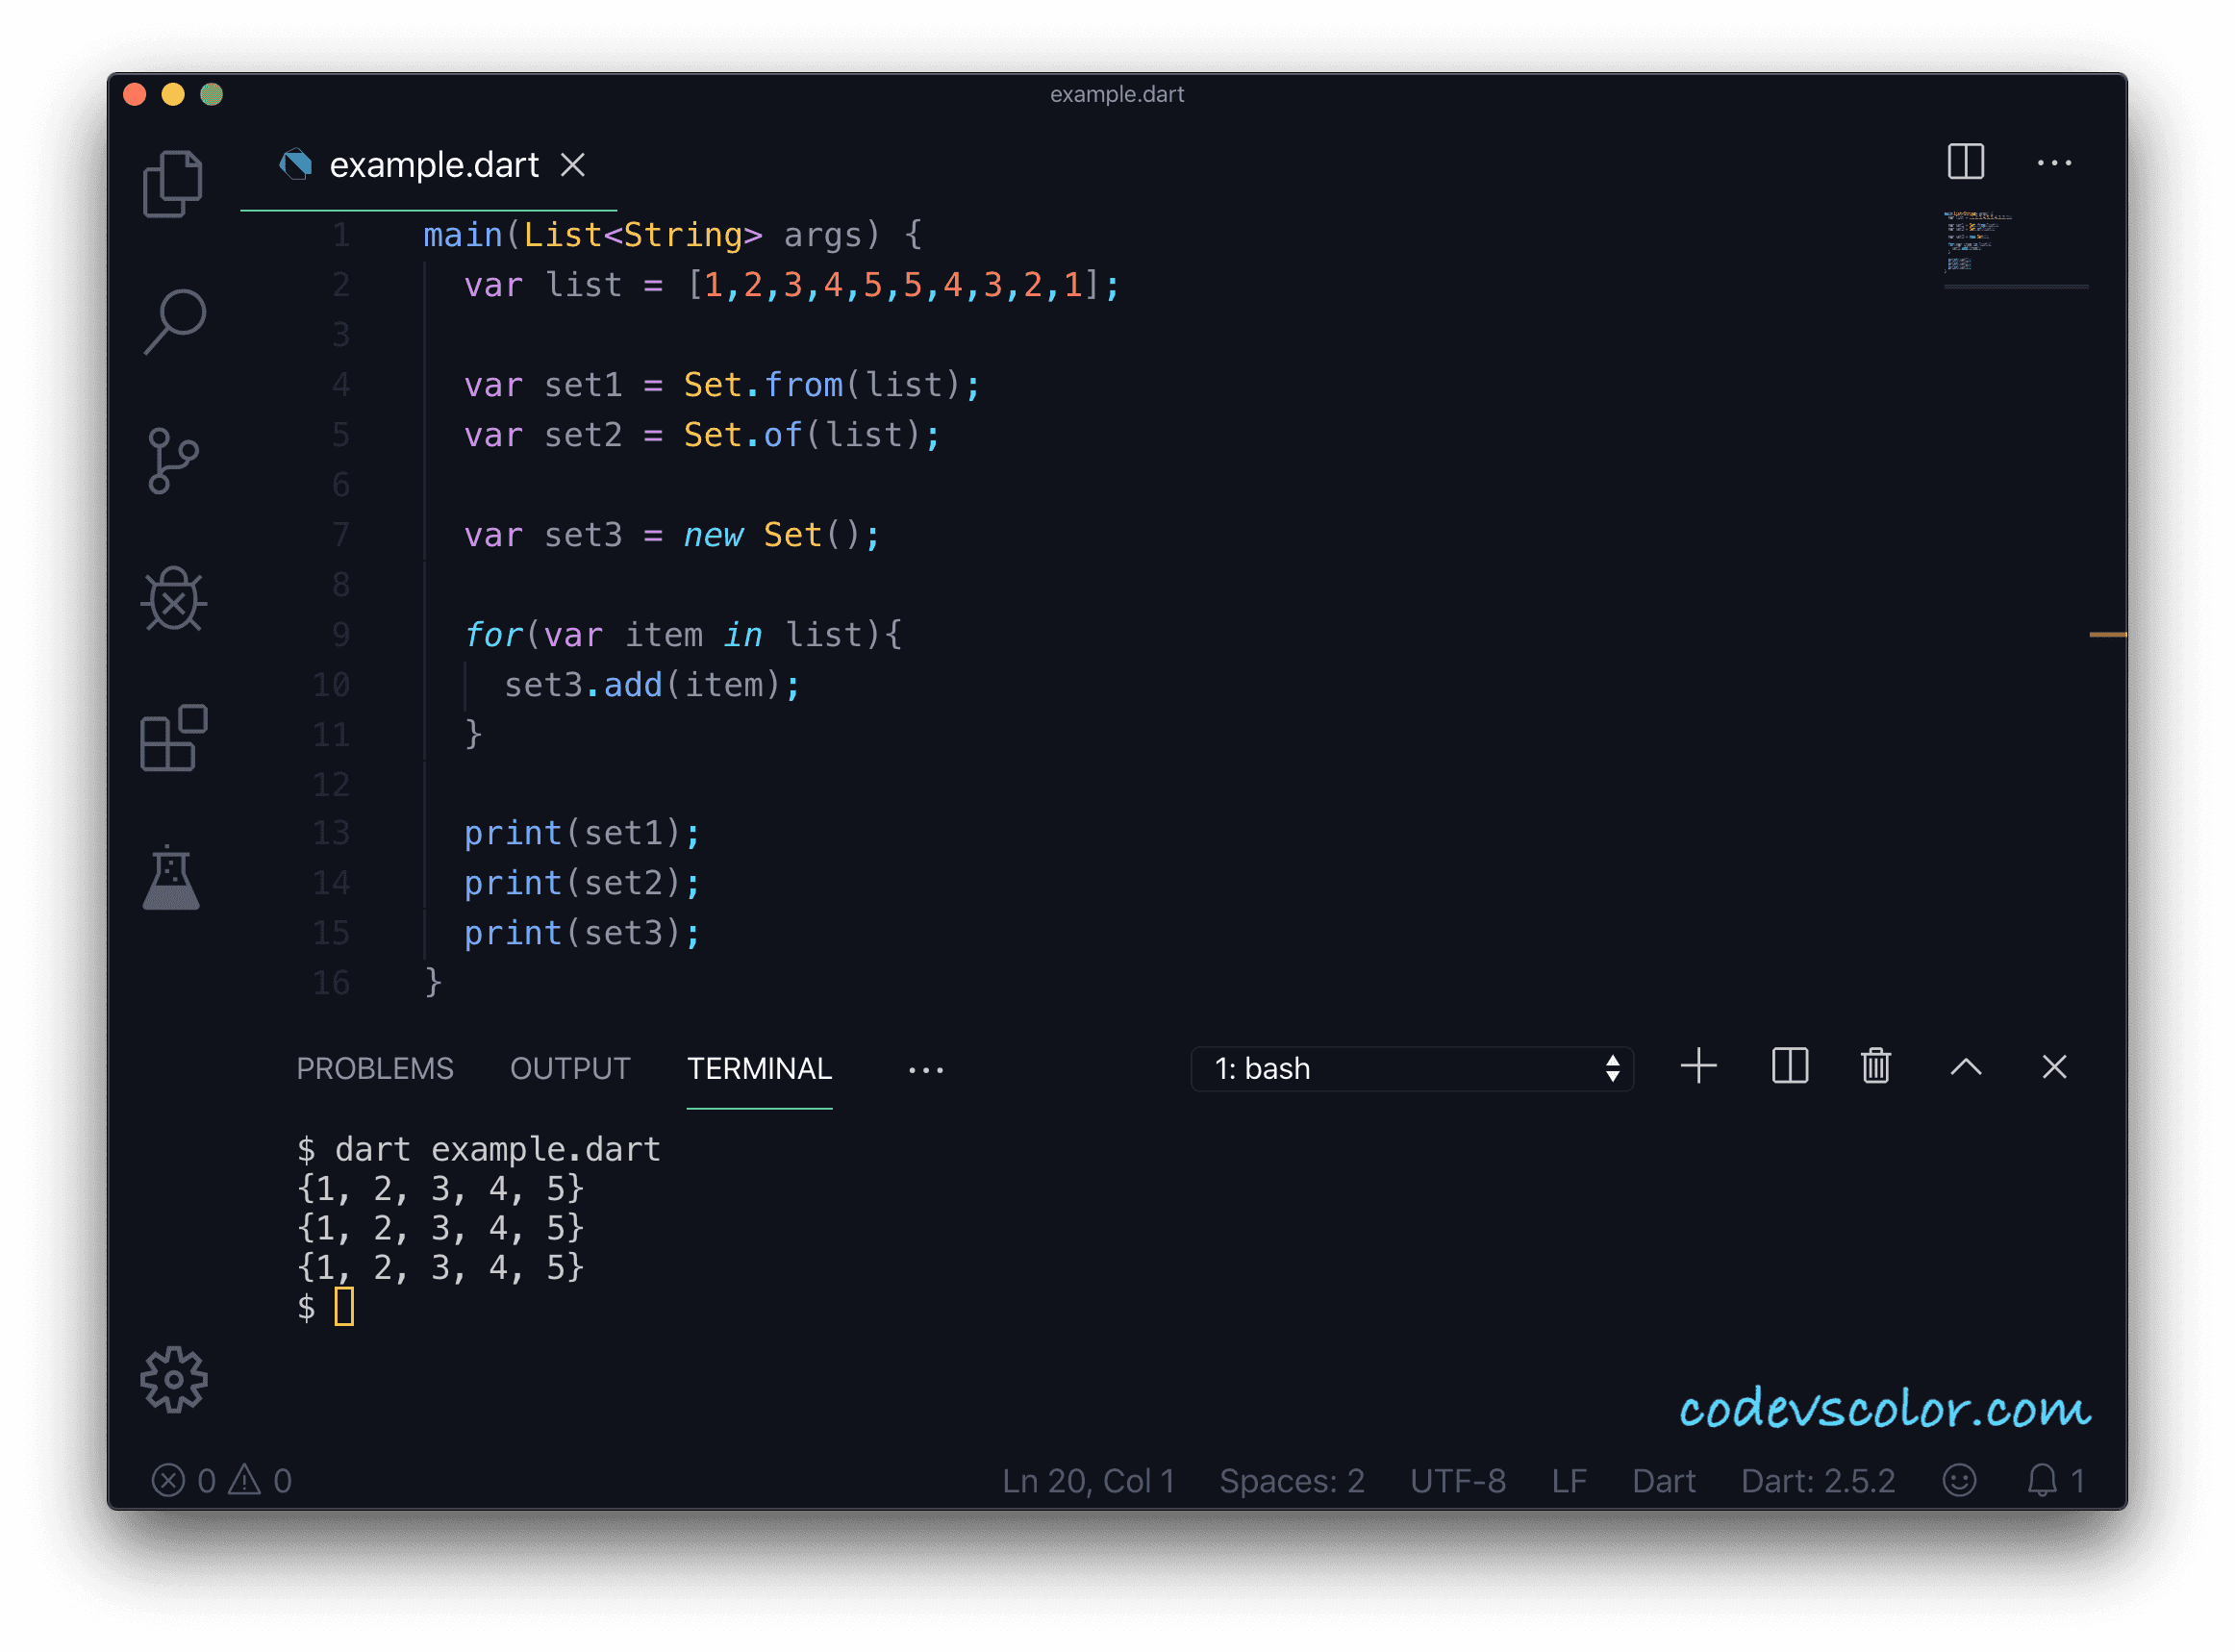The width and height of the screenshot is (2235, 1652).
Task: Click the 'Spaces: 2' indentation setting
Action: (1291, 1481)
